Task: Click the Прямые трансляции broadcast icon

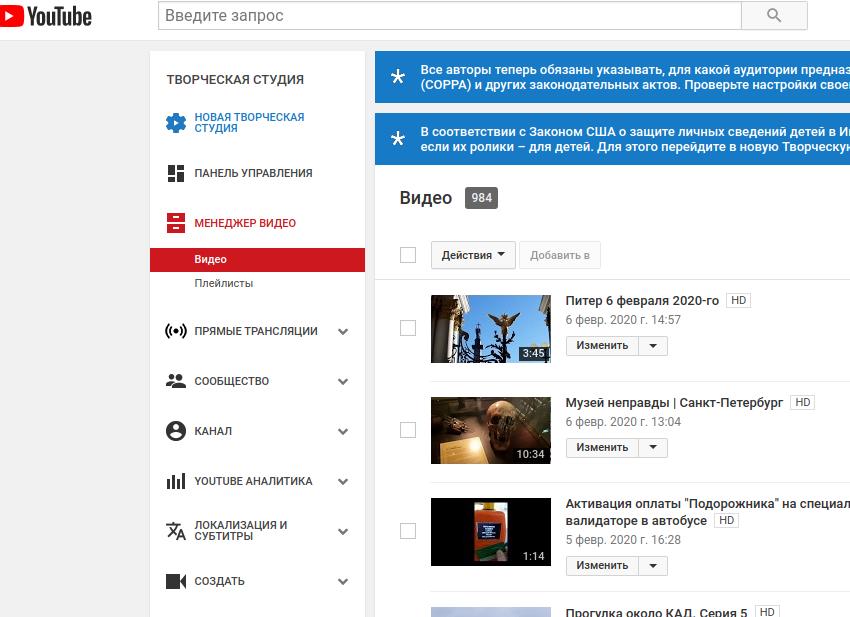Action: point(176,331)
